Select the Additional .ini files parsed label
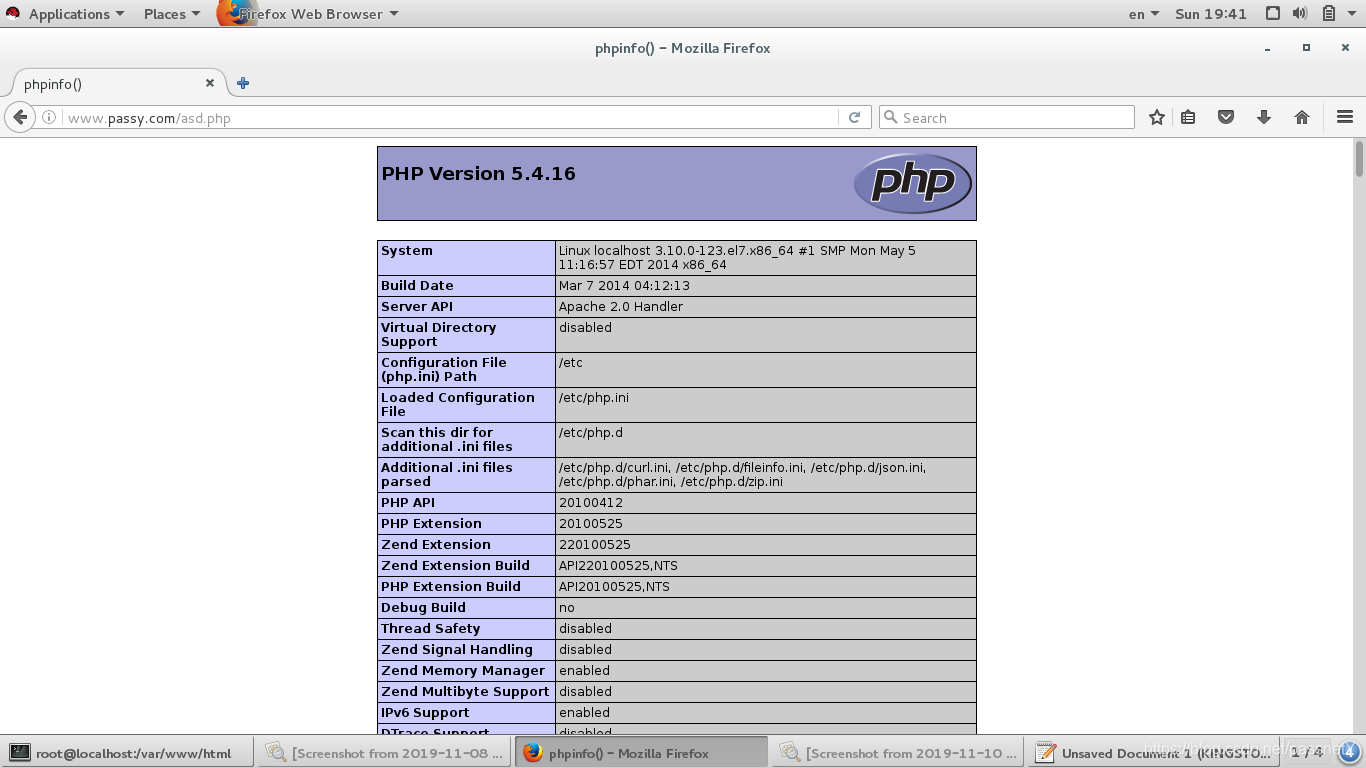1366x768 pixels. pyautogui.click(x=446, y=475)
